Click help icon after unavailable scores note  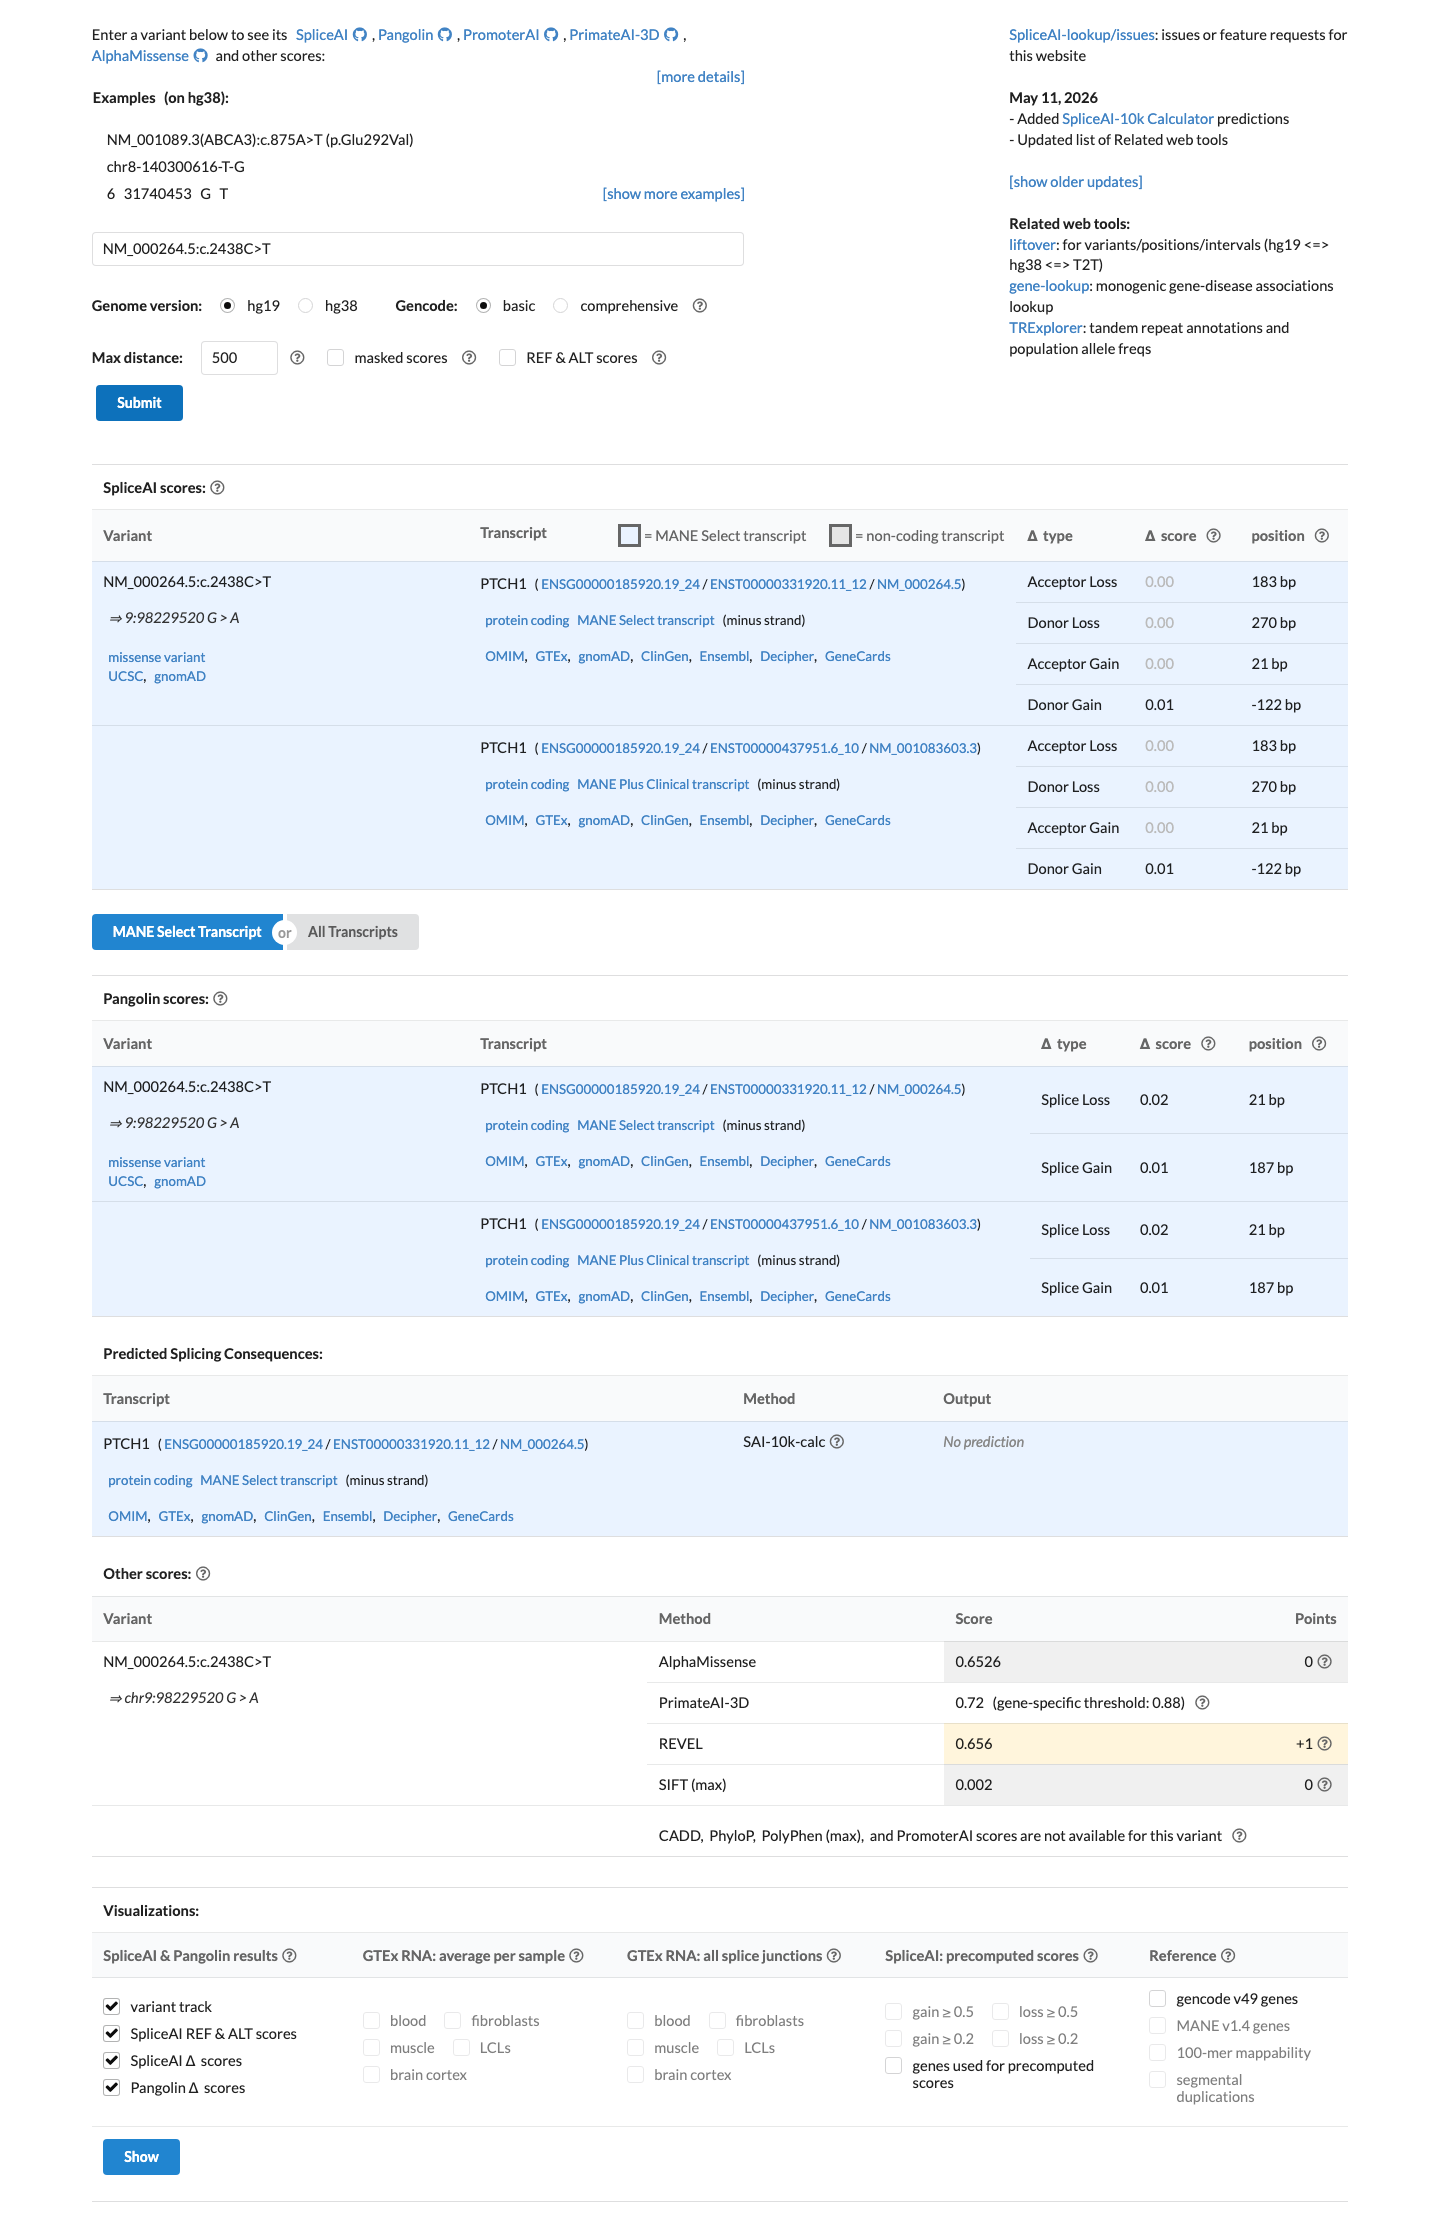coord(1240,1836)
